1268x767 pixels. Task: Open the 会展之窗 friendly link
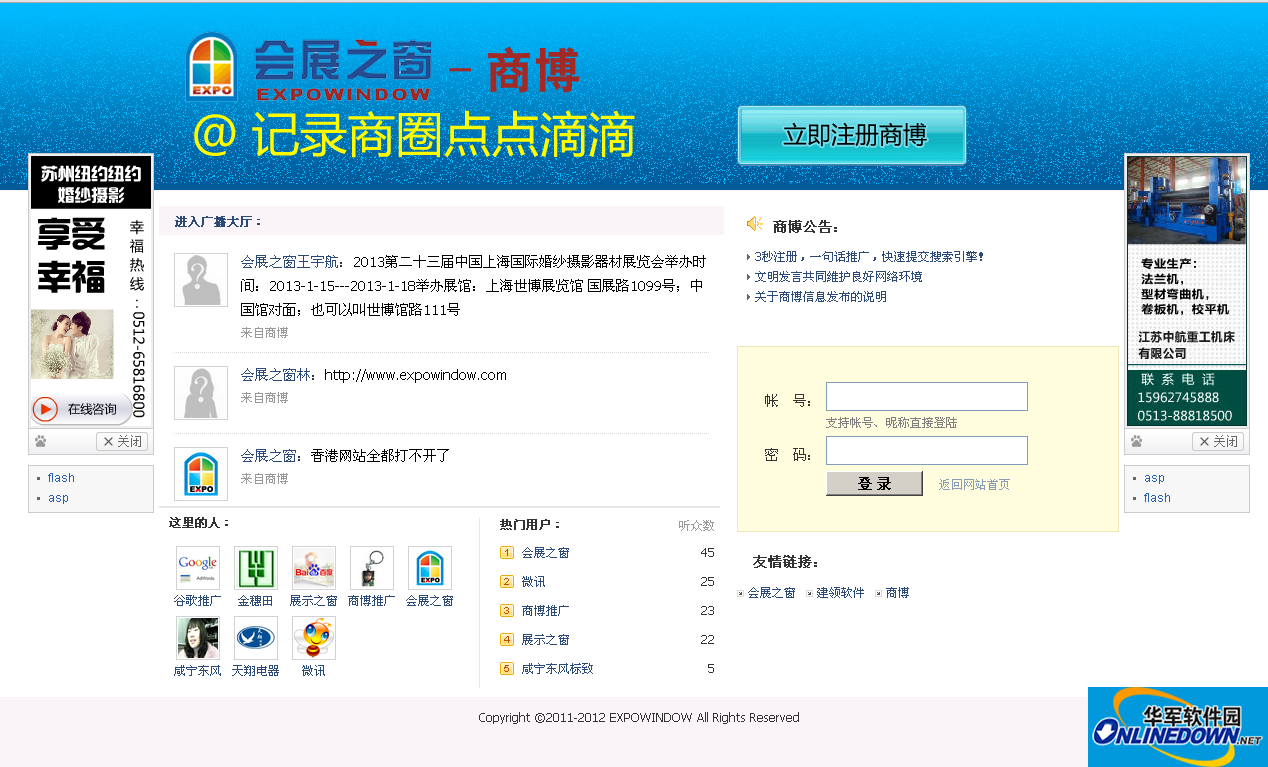(772, 593)
